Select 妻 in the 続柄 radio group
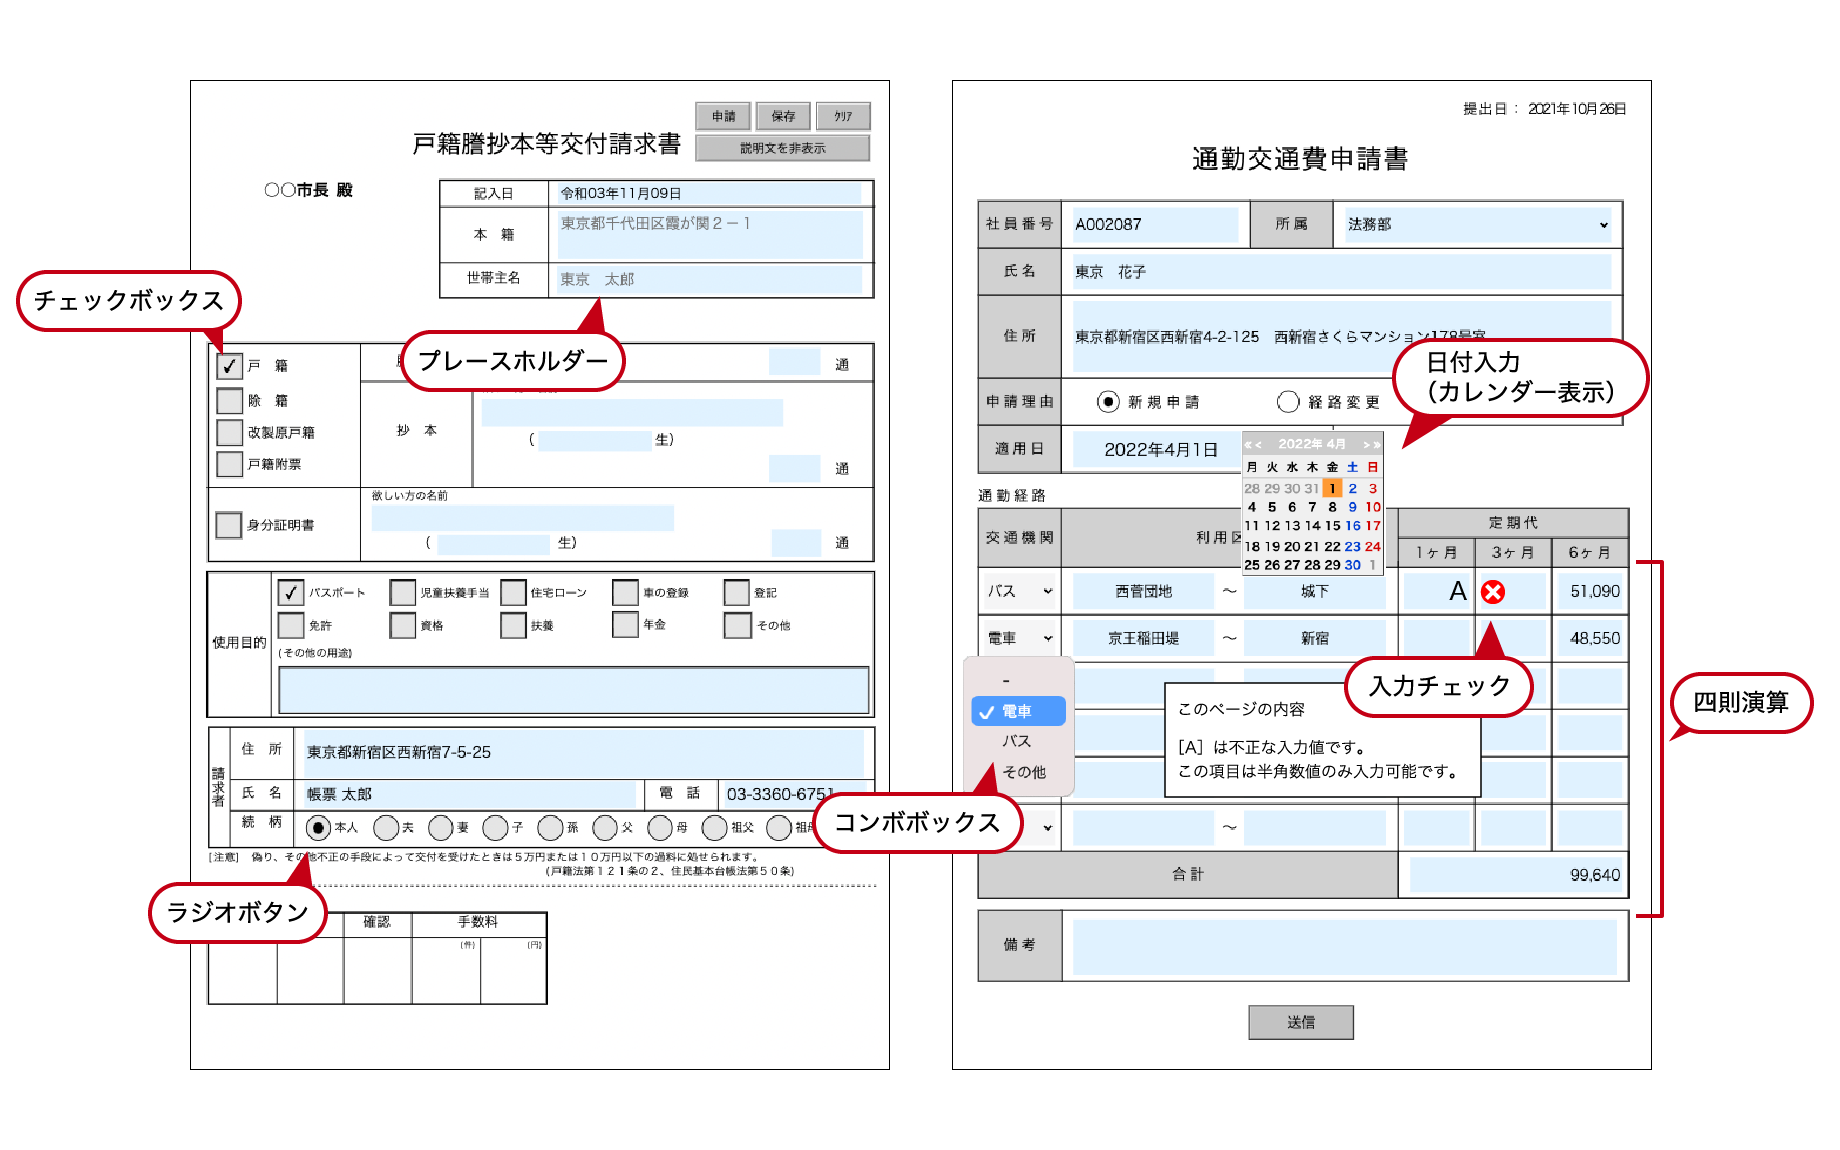Viewport: 1840px width, 1150px height. point(440,828)
